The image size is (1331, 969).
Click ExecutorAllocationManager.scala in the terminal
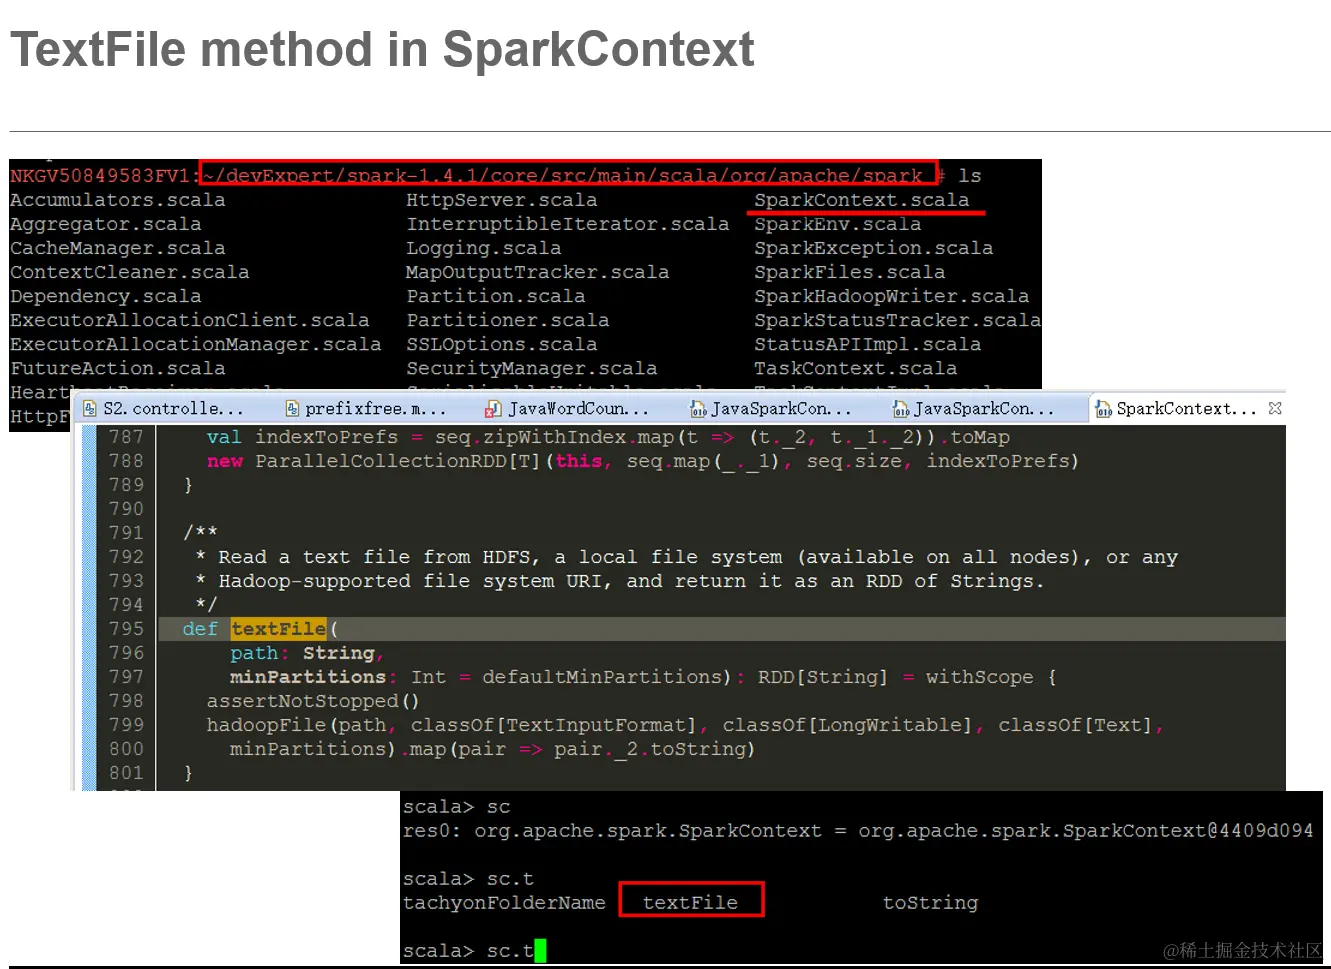click(196, 344)
